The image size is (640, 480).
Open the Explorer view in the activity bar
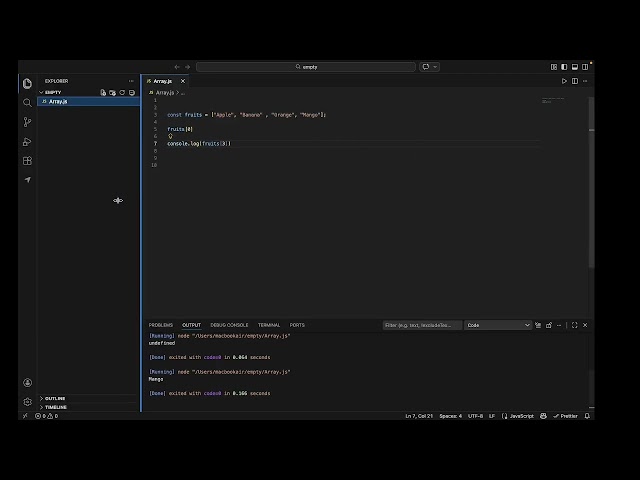click(x=27, y=83)
